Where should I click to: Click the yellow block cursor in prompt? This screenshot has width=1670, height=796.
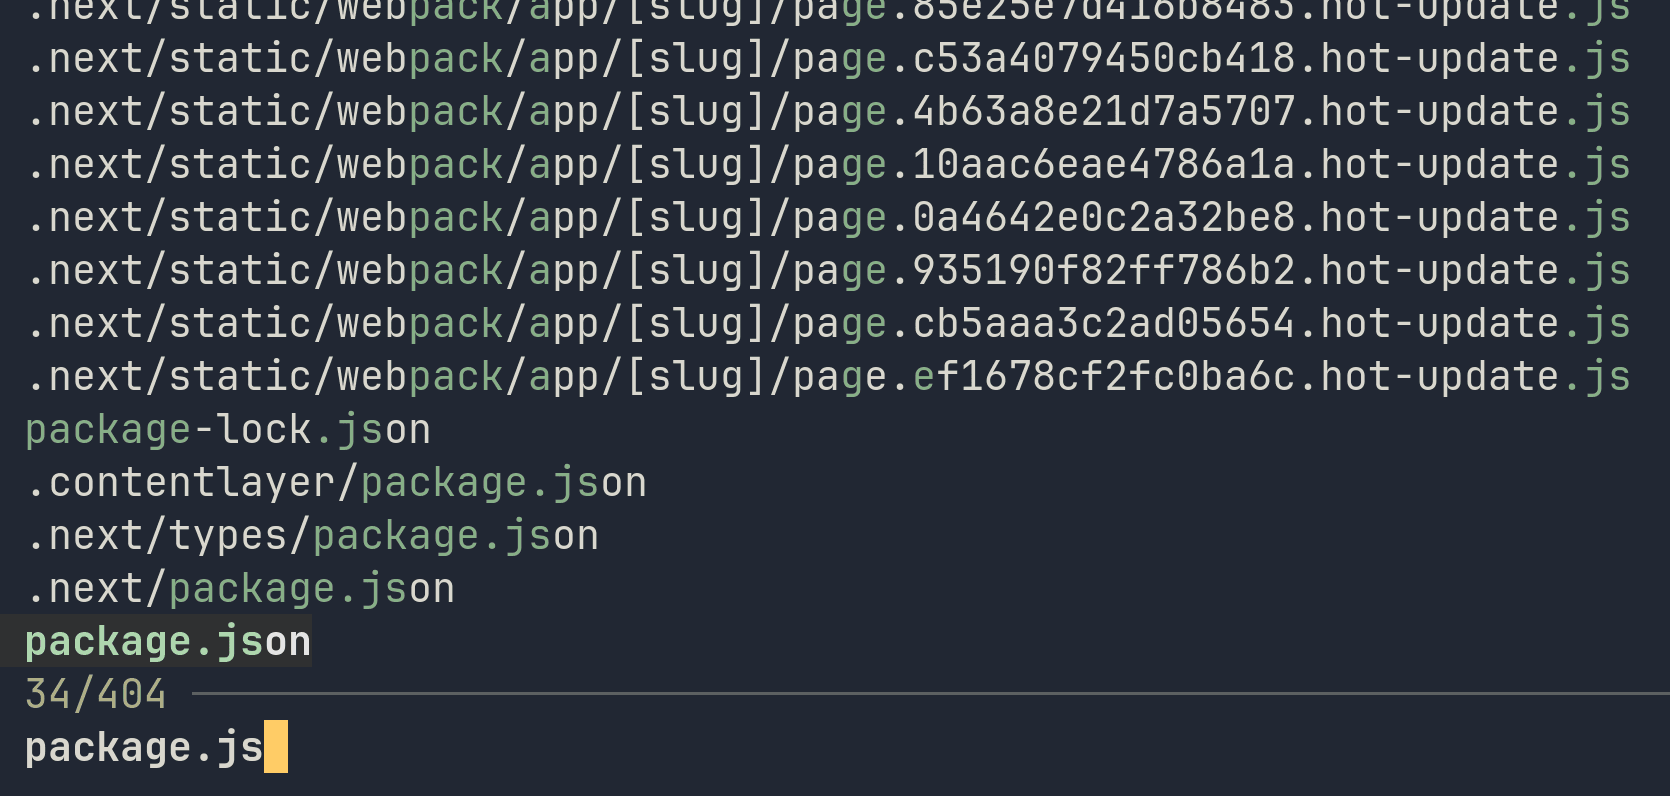click(x=276, y=748)
